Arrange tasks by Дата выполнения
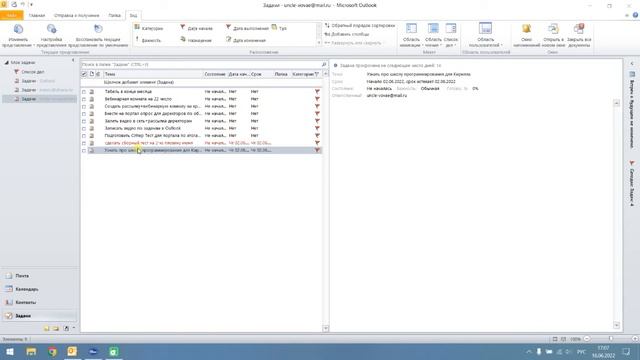This screenshot has width=640, height=360. (247, 28)
